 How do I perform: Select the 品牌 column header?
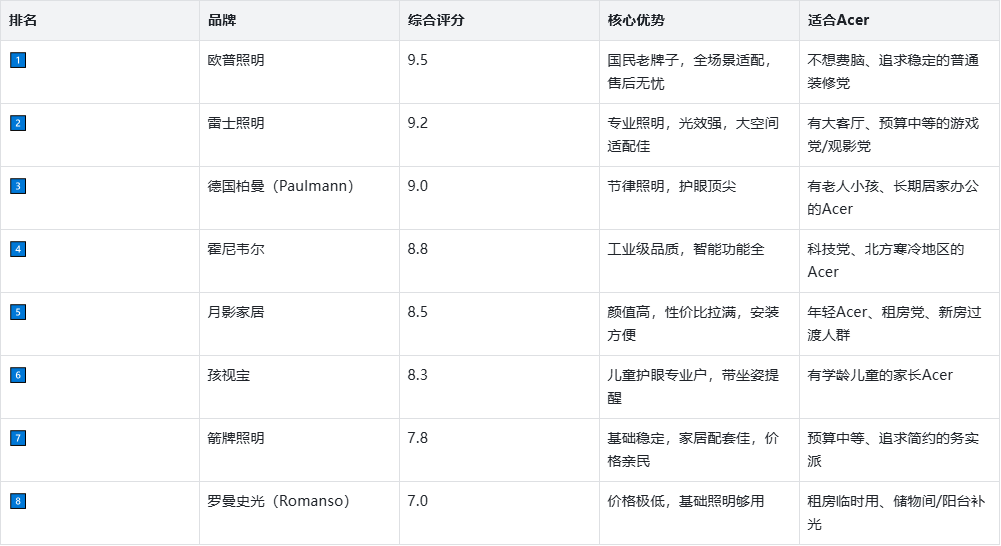pyautogui.click(x=223, y=20)
